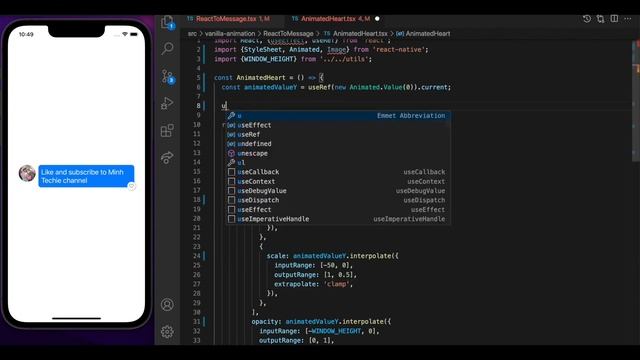This screenshot has width=640, height=360.
Task: Choose the 'ul' Emmet suggestion
Action: click(338, 163)
